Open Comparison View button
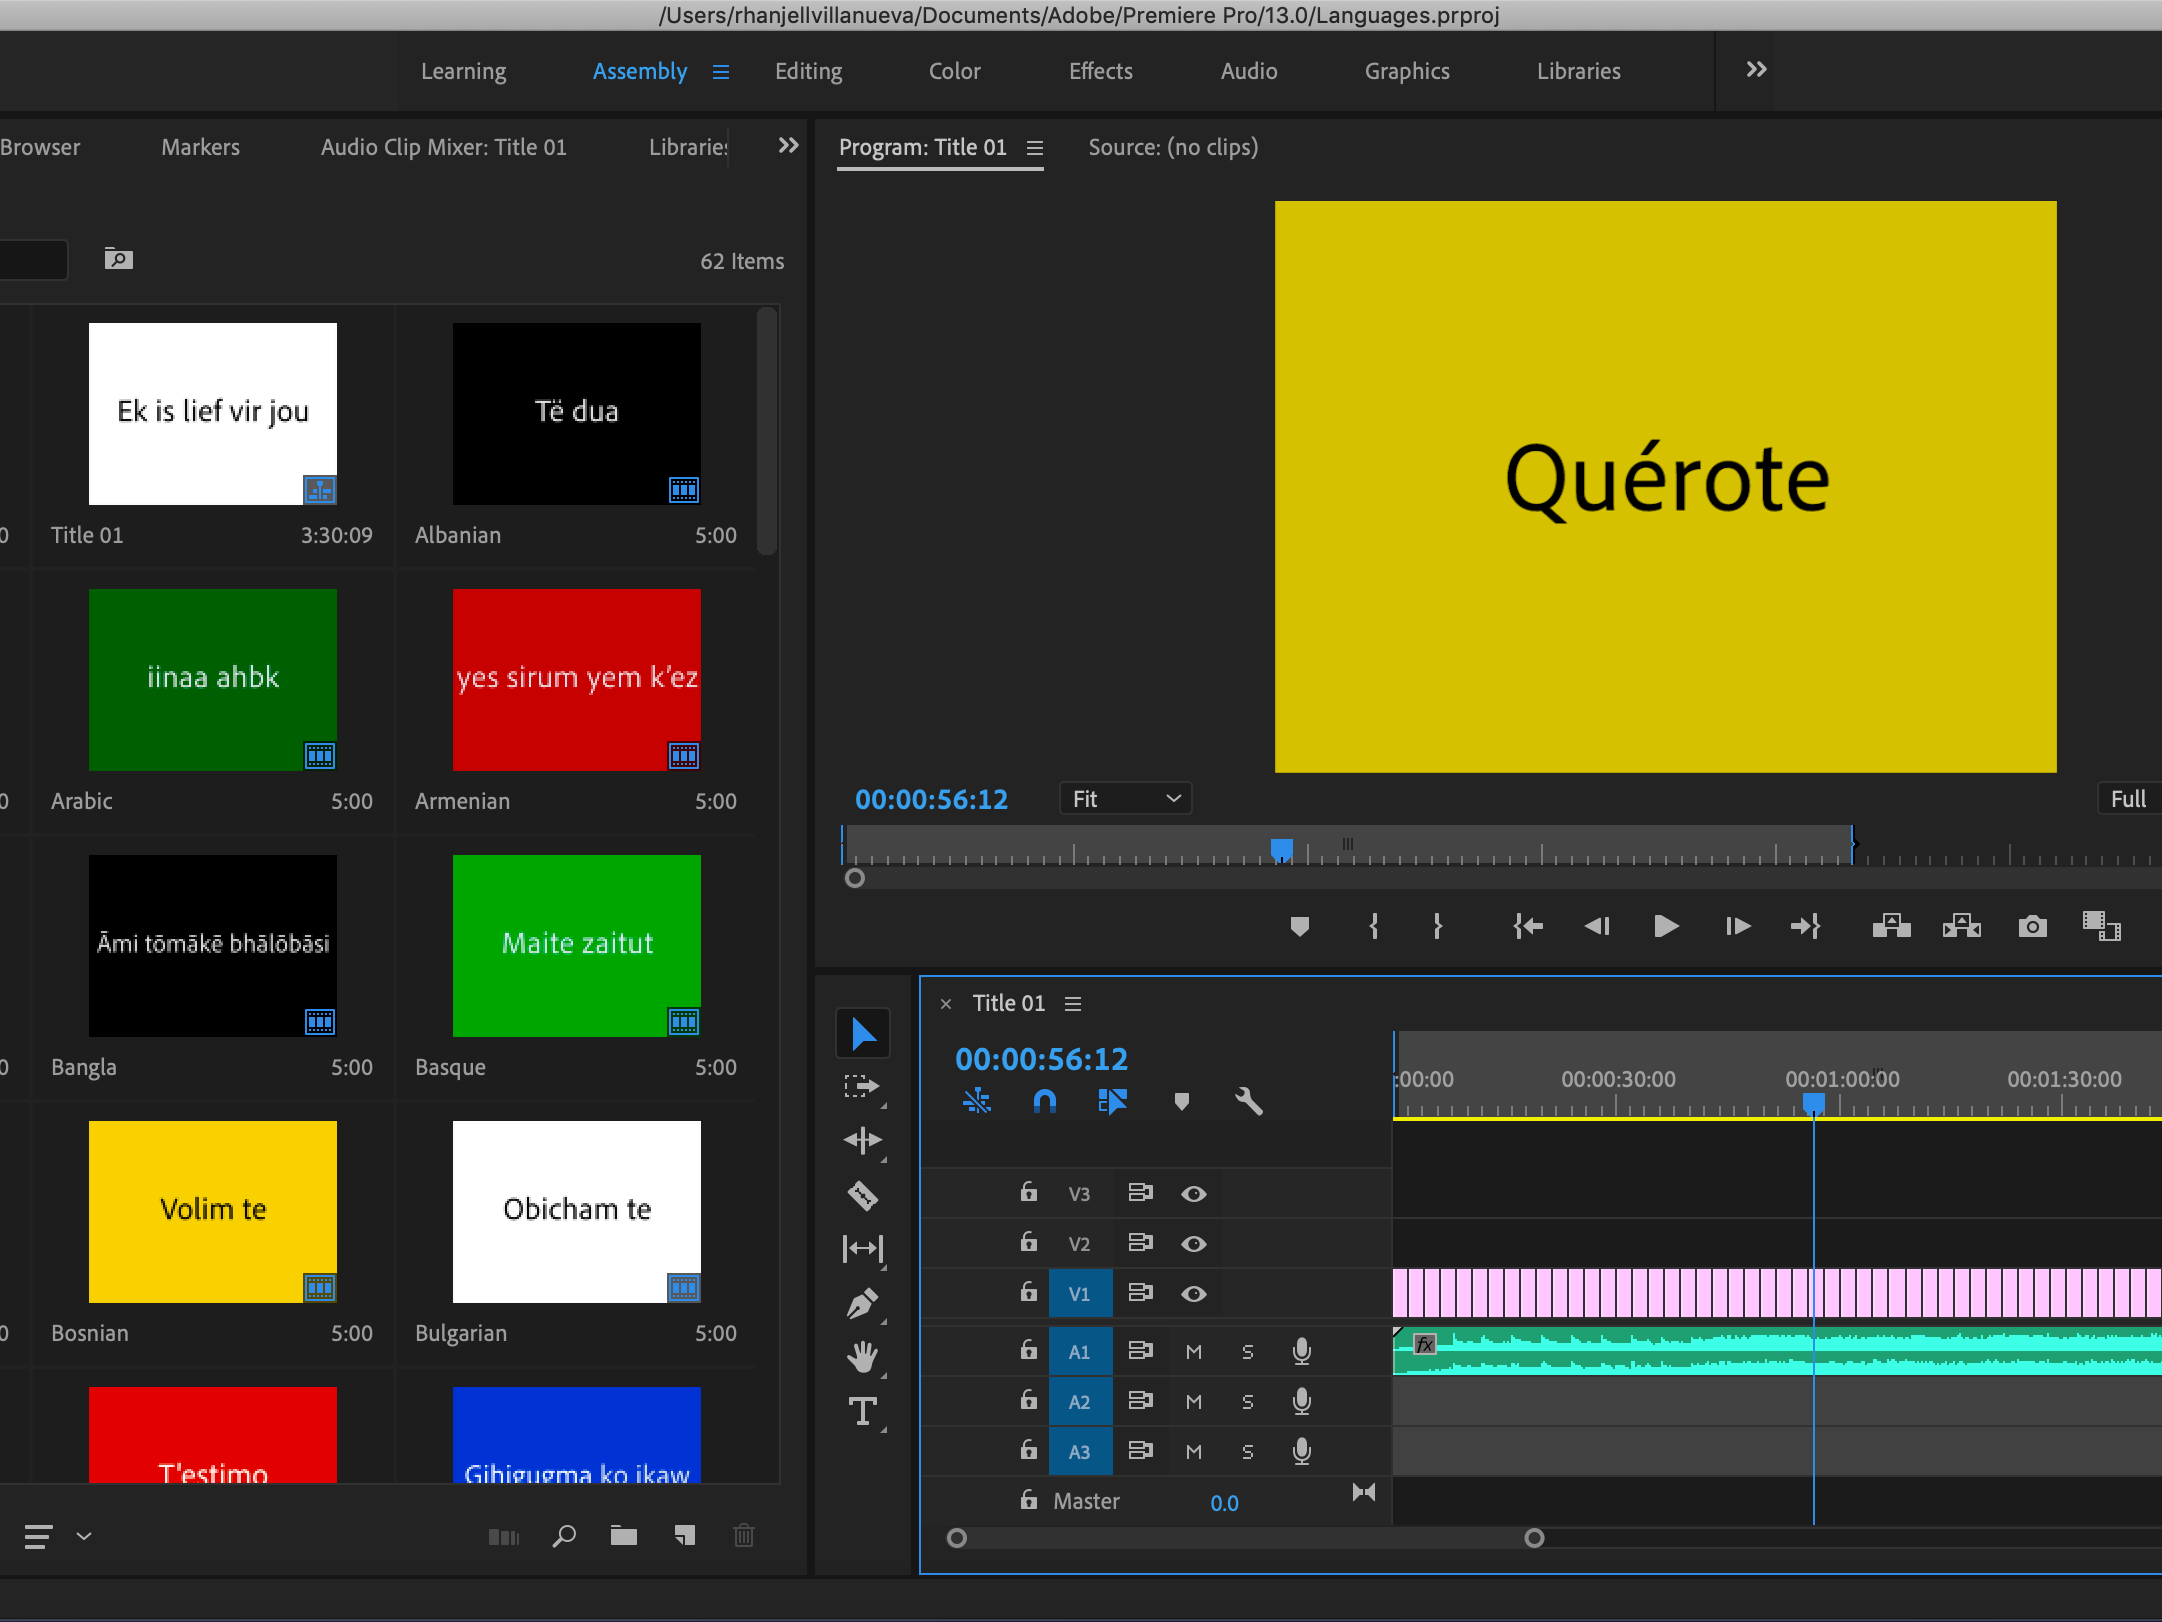This screenshot has height=1622, width=2162. point(2101,926)
